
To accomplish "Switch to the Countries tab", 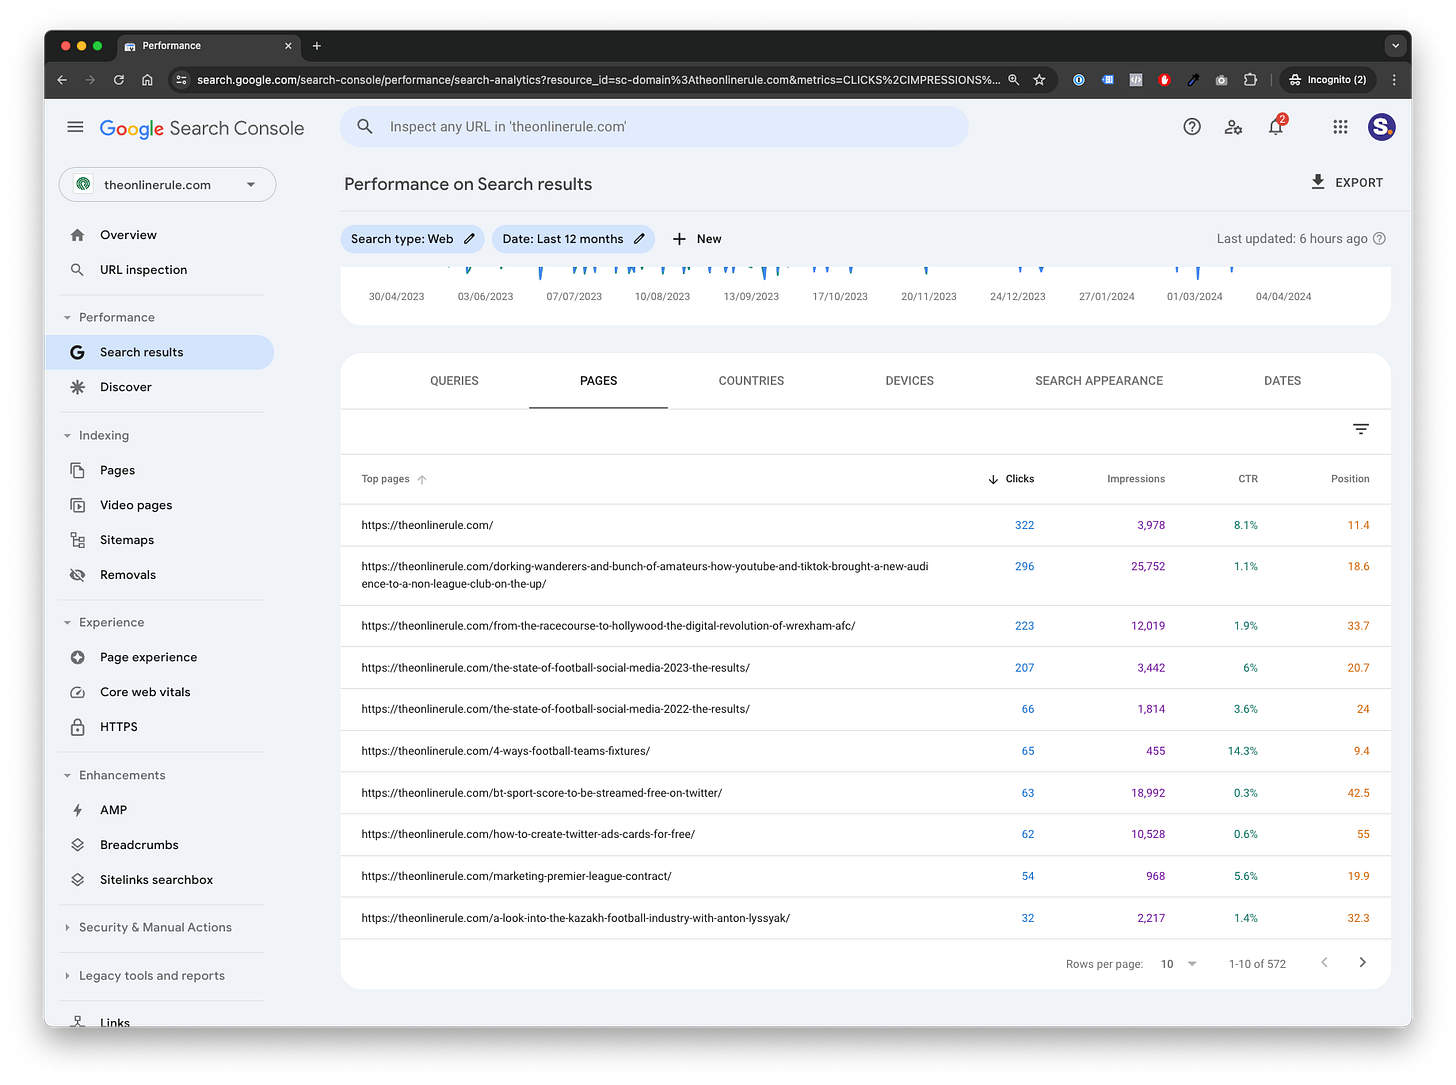I will point(751,381).
